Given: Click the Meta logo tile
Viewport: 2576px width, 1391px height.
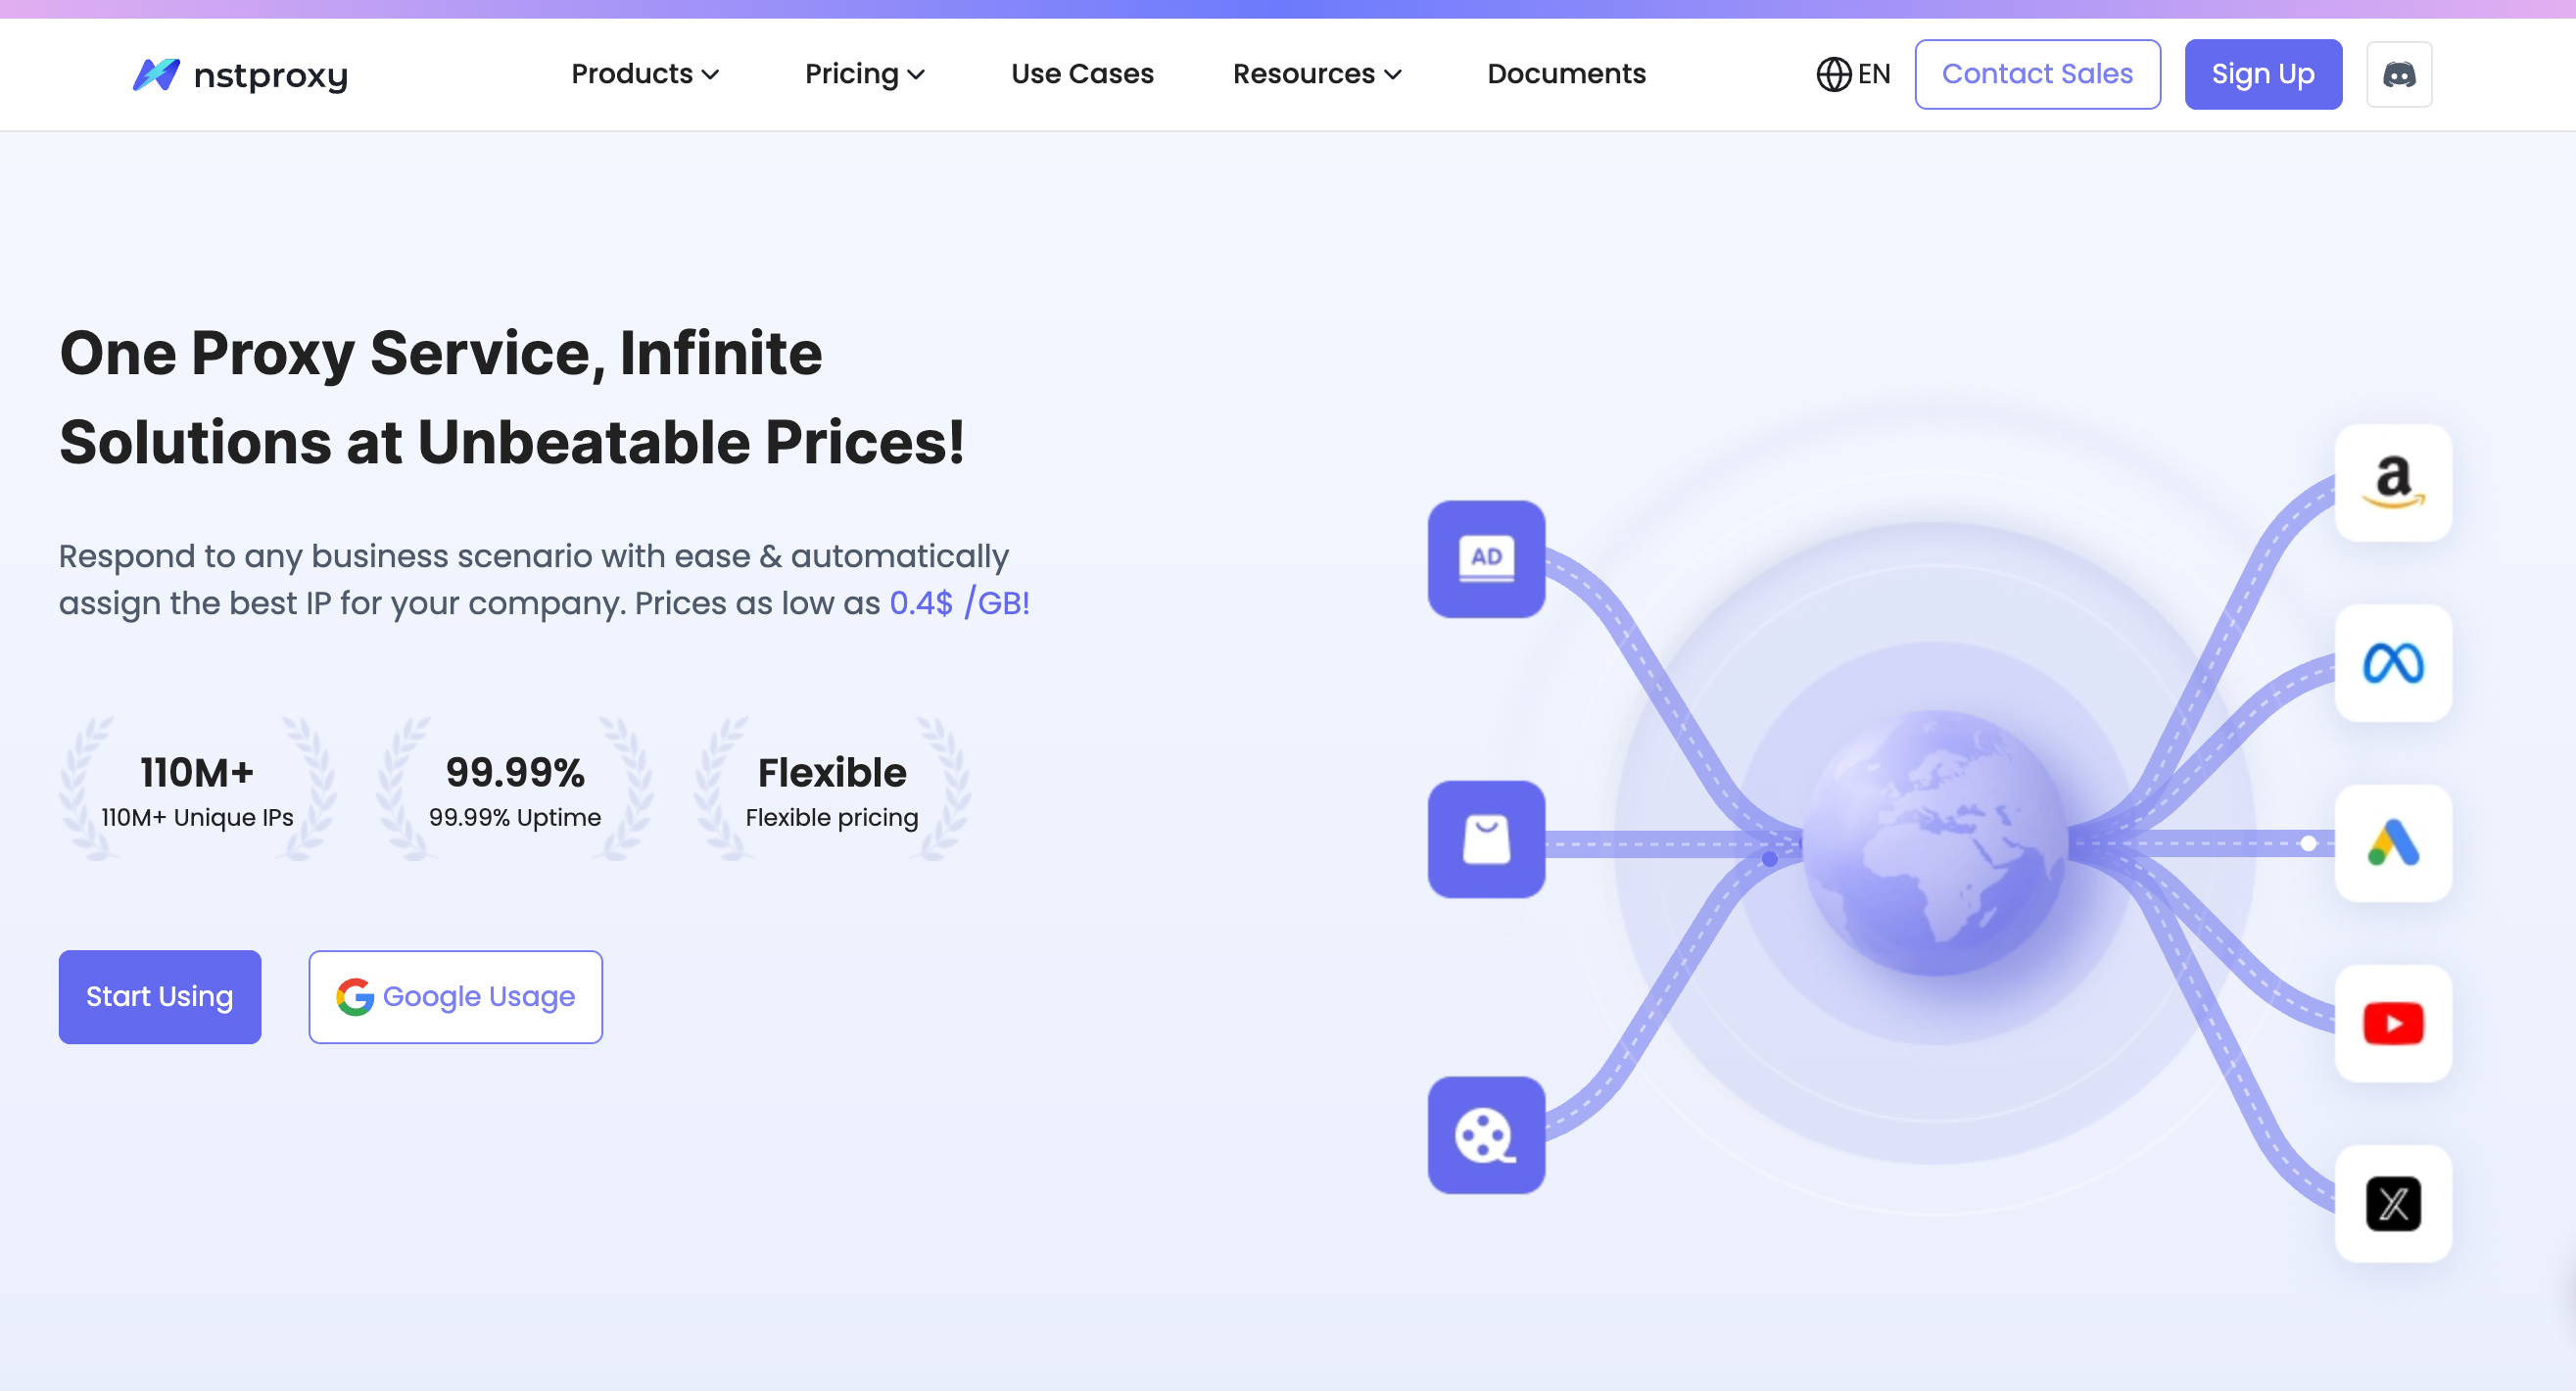Looking at the screenshot, I should coord(2392,663).
